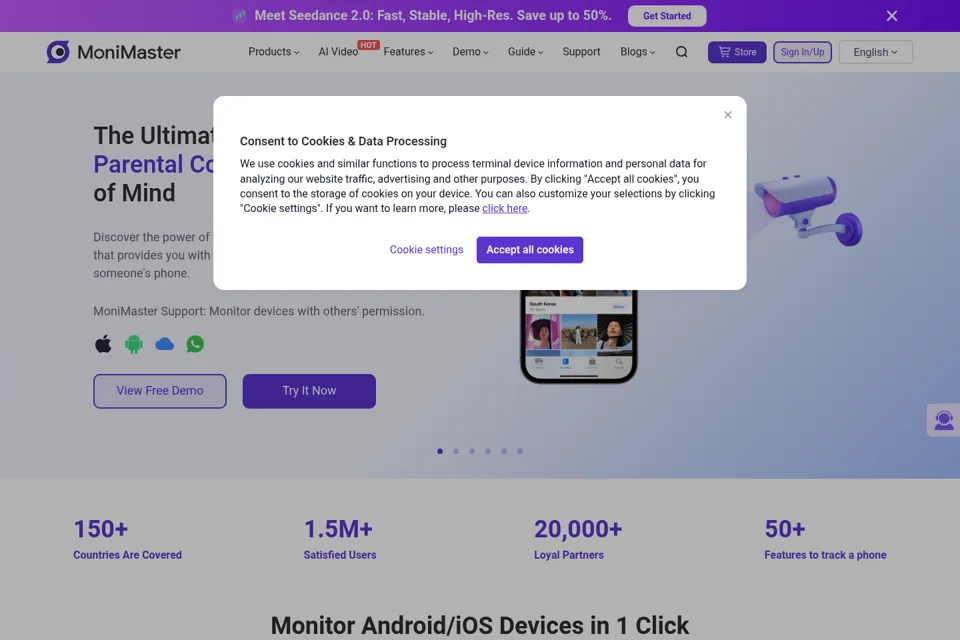Click the 'Loyal Partners' label
Image resolution: width=960 pixels, height=640 pixels.
[x=568, y=555]
